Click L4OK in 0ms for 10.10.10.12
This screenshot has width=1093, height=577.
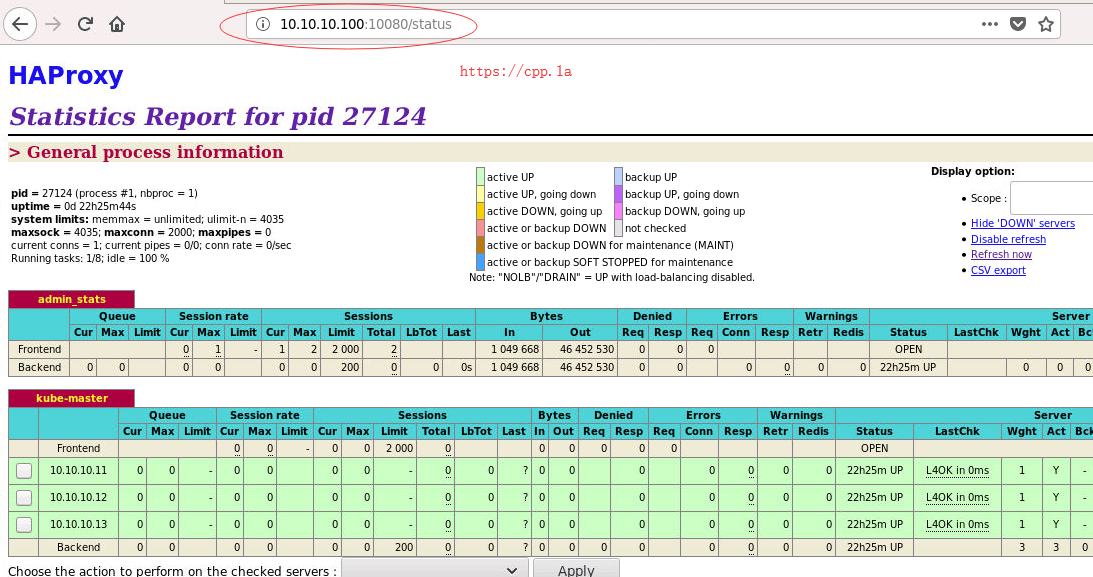pyautogui.click(x=957, y=498)
